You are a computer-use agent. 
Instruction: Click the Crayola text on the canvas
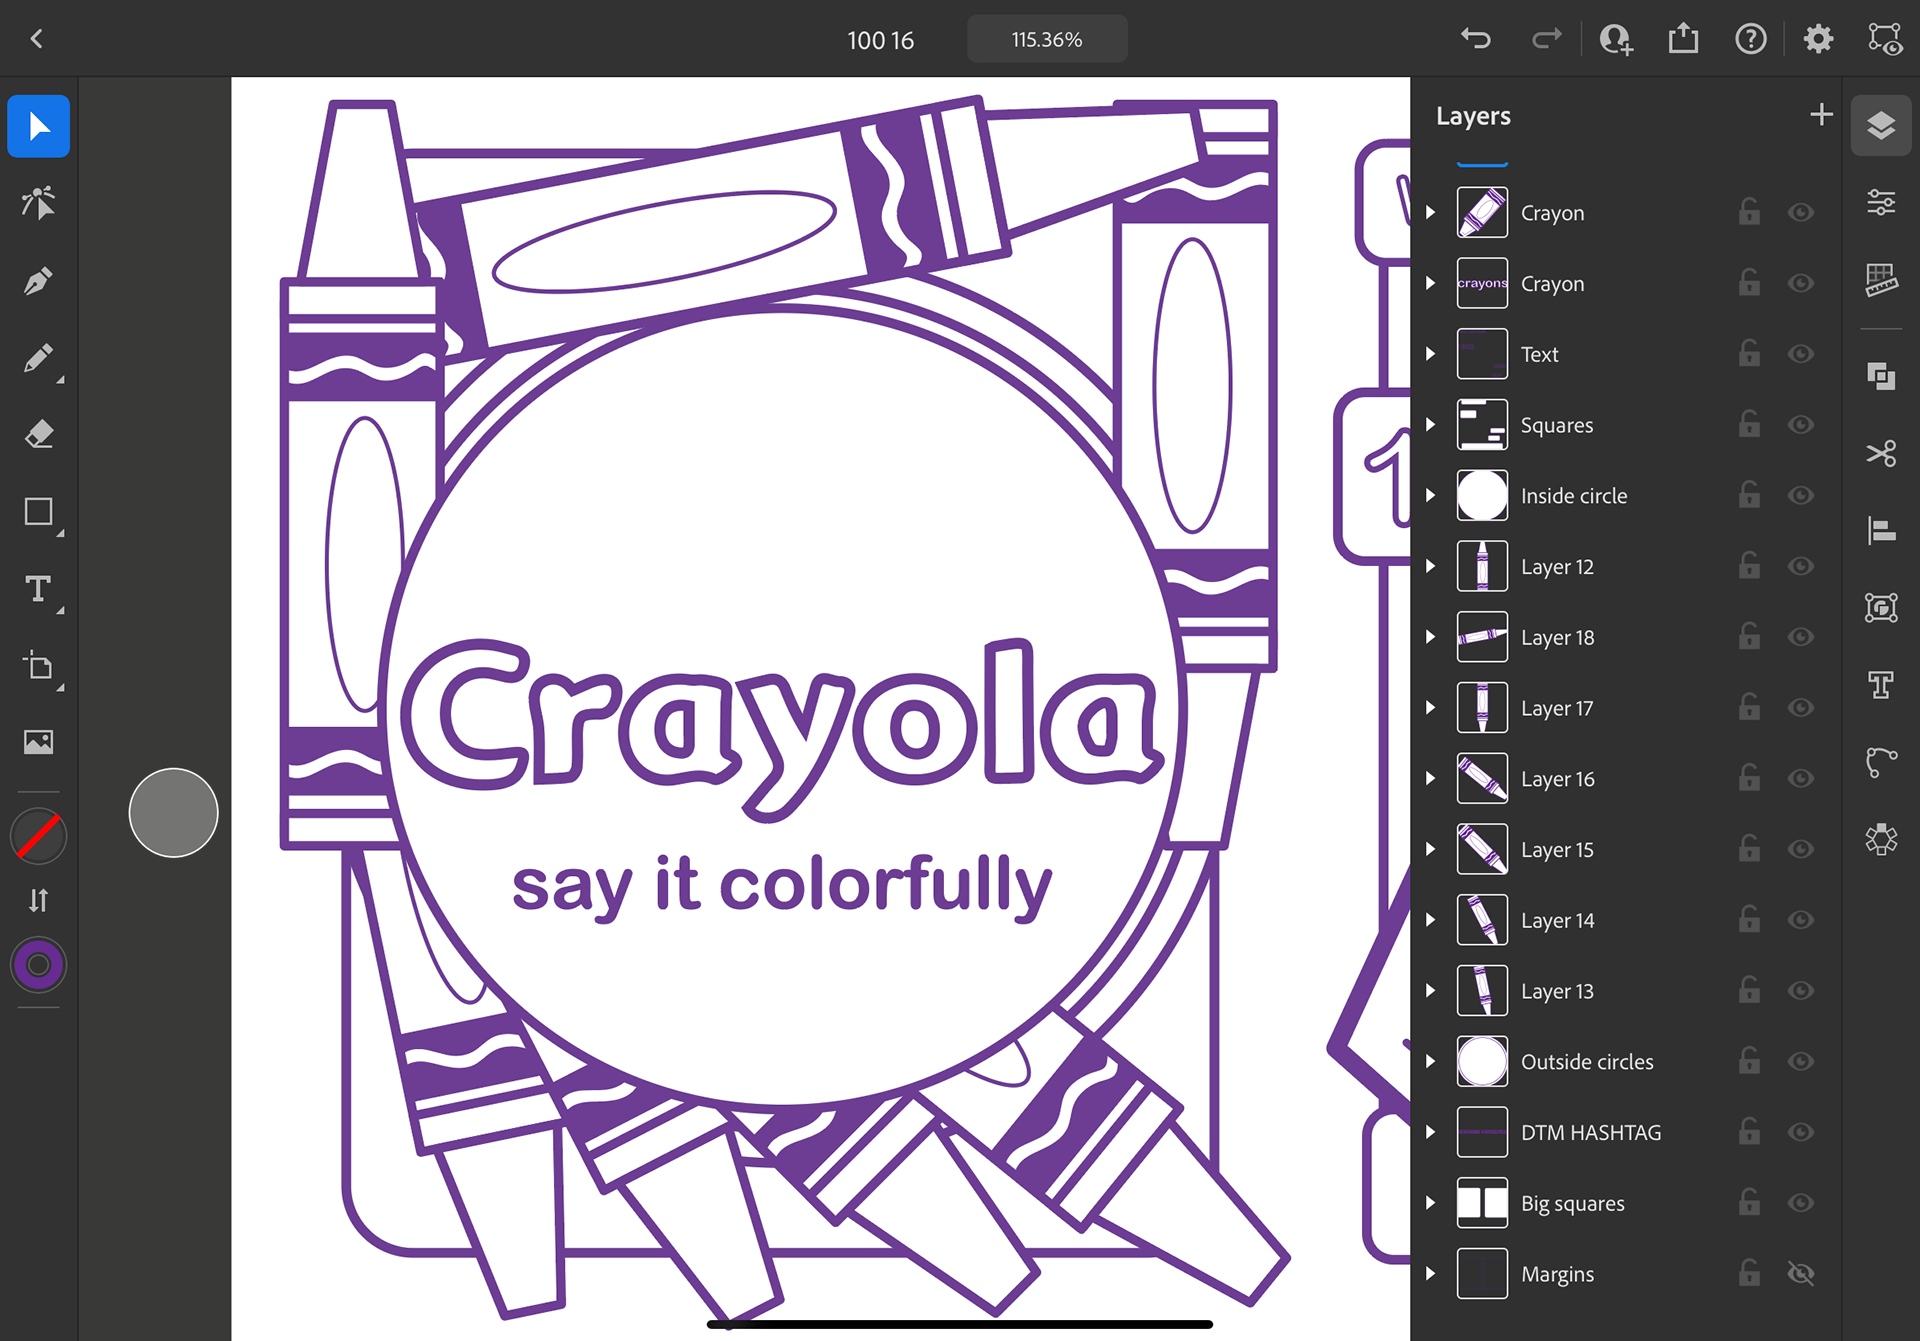pyautogui.click(x=783, y=728)
